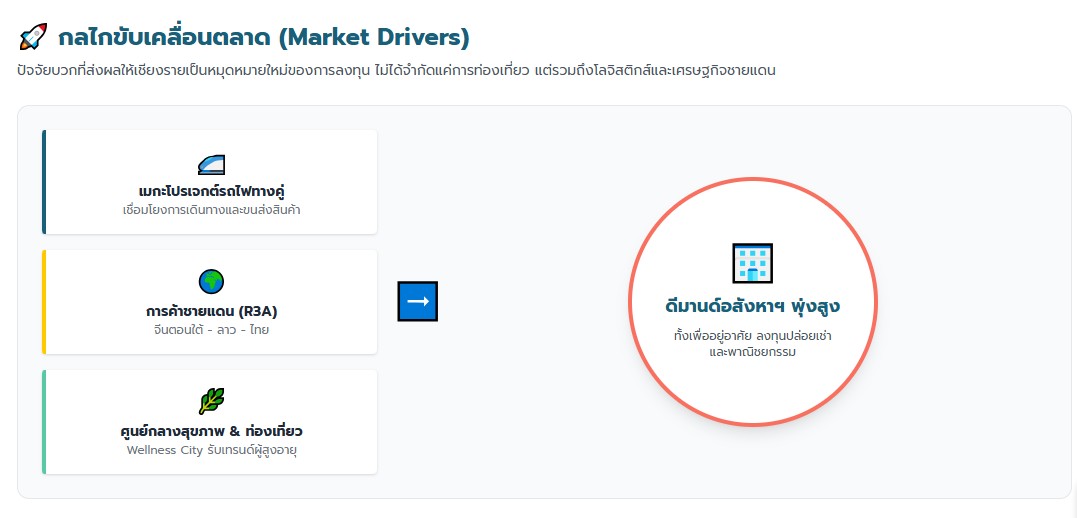Viewport: 1077px width, 518px height.
Task: Open the การค้าชายแดน (R3A) card title
Action: (211, 311)
